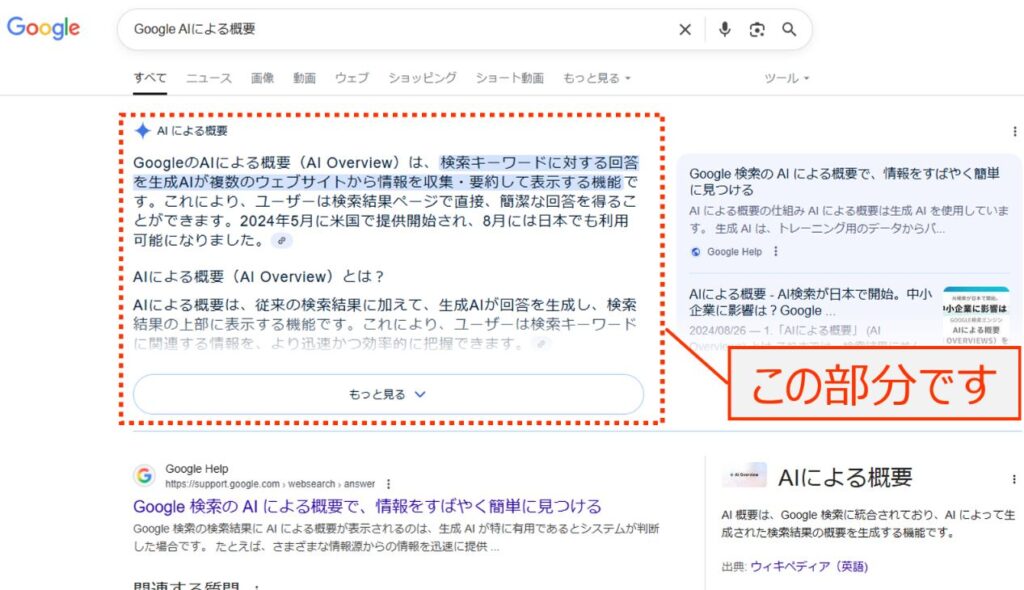Clear the search box with the X icon
This screenshot has height=590, width=1024.
point(685,29)
